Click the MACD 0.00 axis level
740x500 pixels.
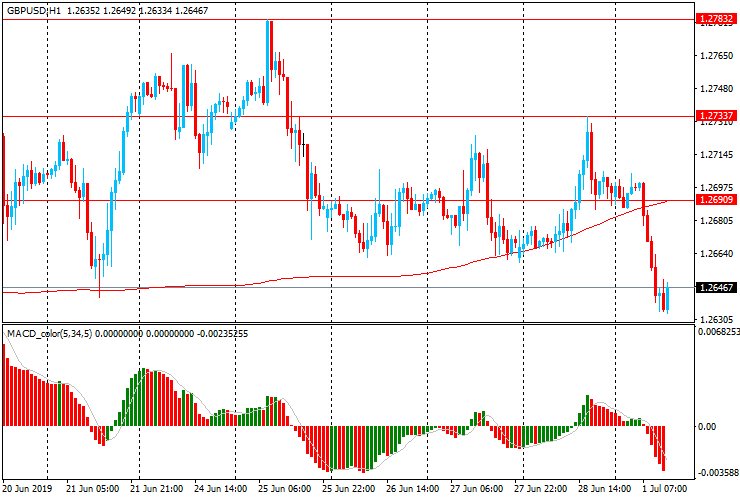tap(707, 426)
